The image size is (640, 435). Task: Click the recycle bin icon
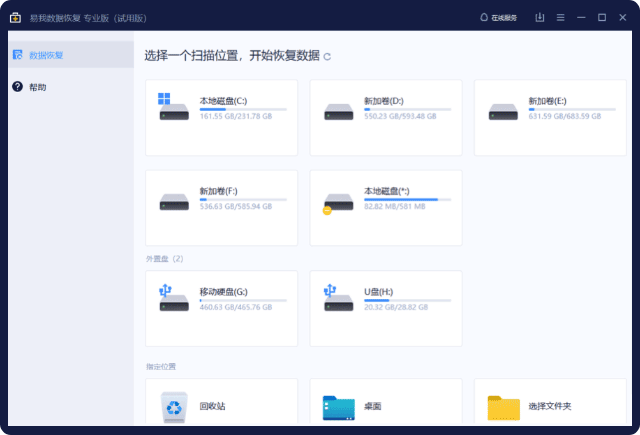click(174, 407)
